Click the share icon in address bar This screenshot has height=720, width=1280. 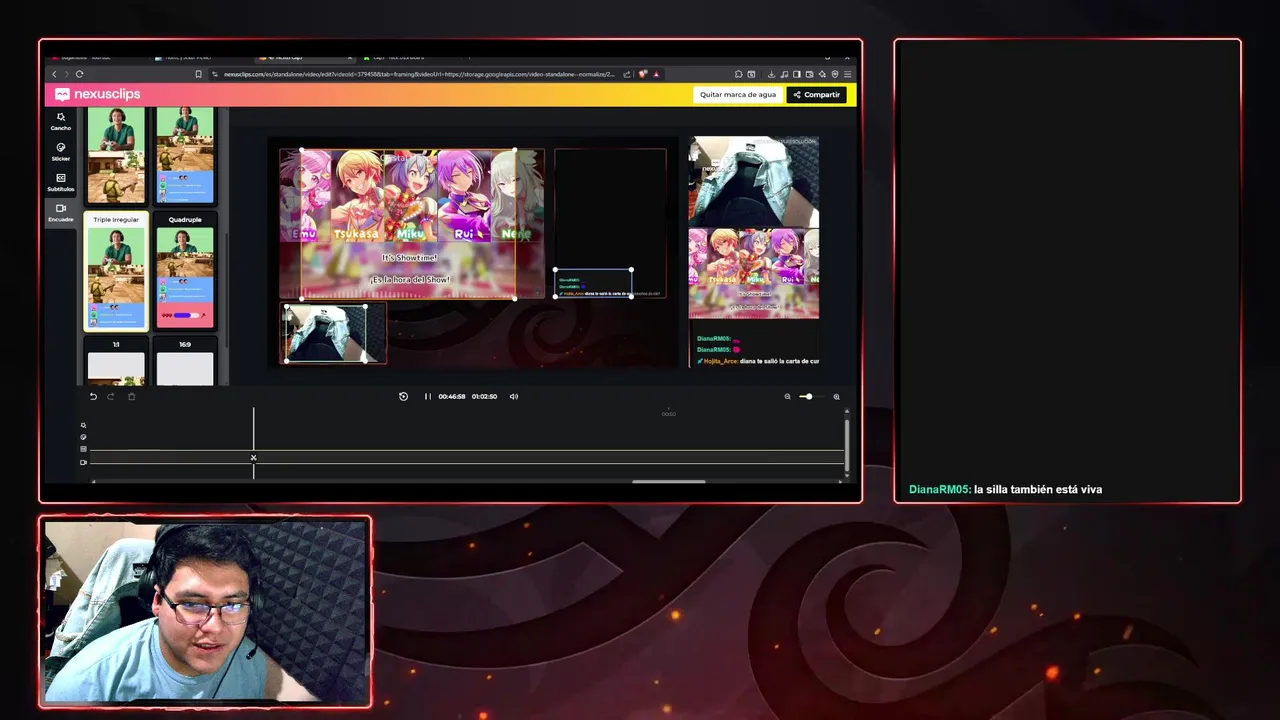tap(627, 74)
